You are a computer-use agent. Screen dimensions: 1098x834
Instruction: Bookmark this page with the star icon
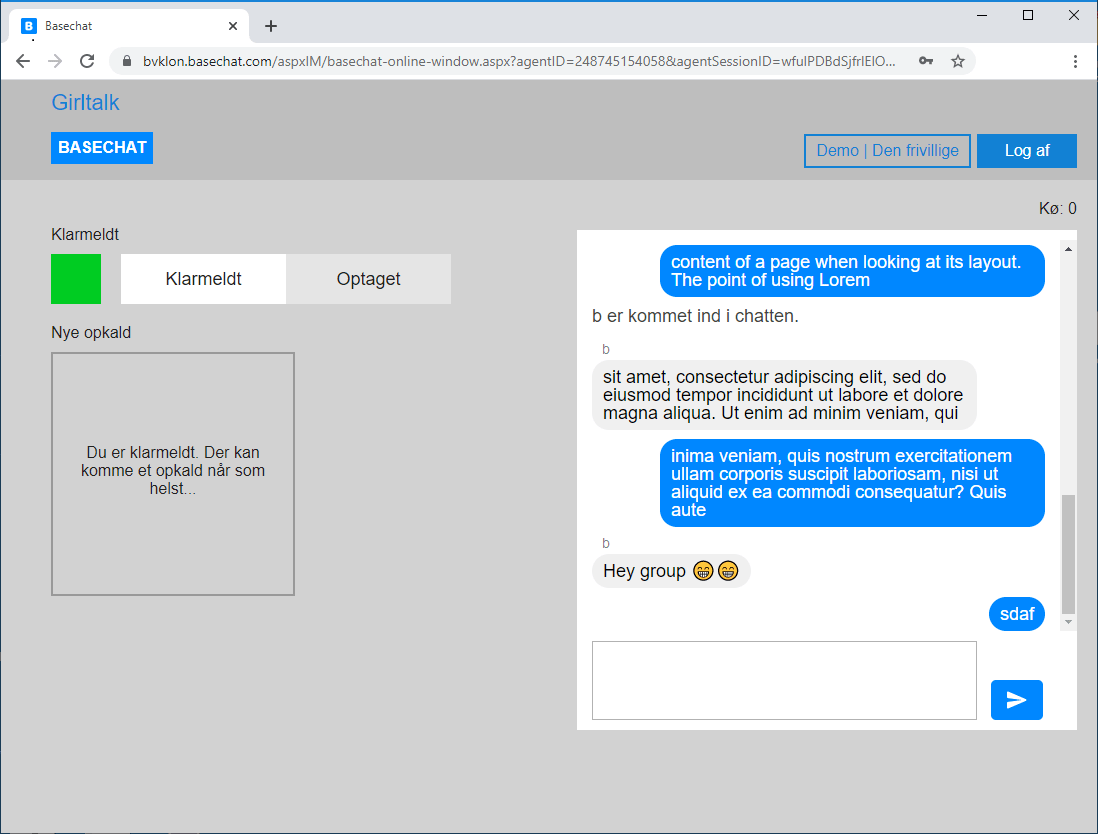[957, 61]
